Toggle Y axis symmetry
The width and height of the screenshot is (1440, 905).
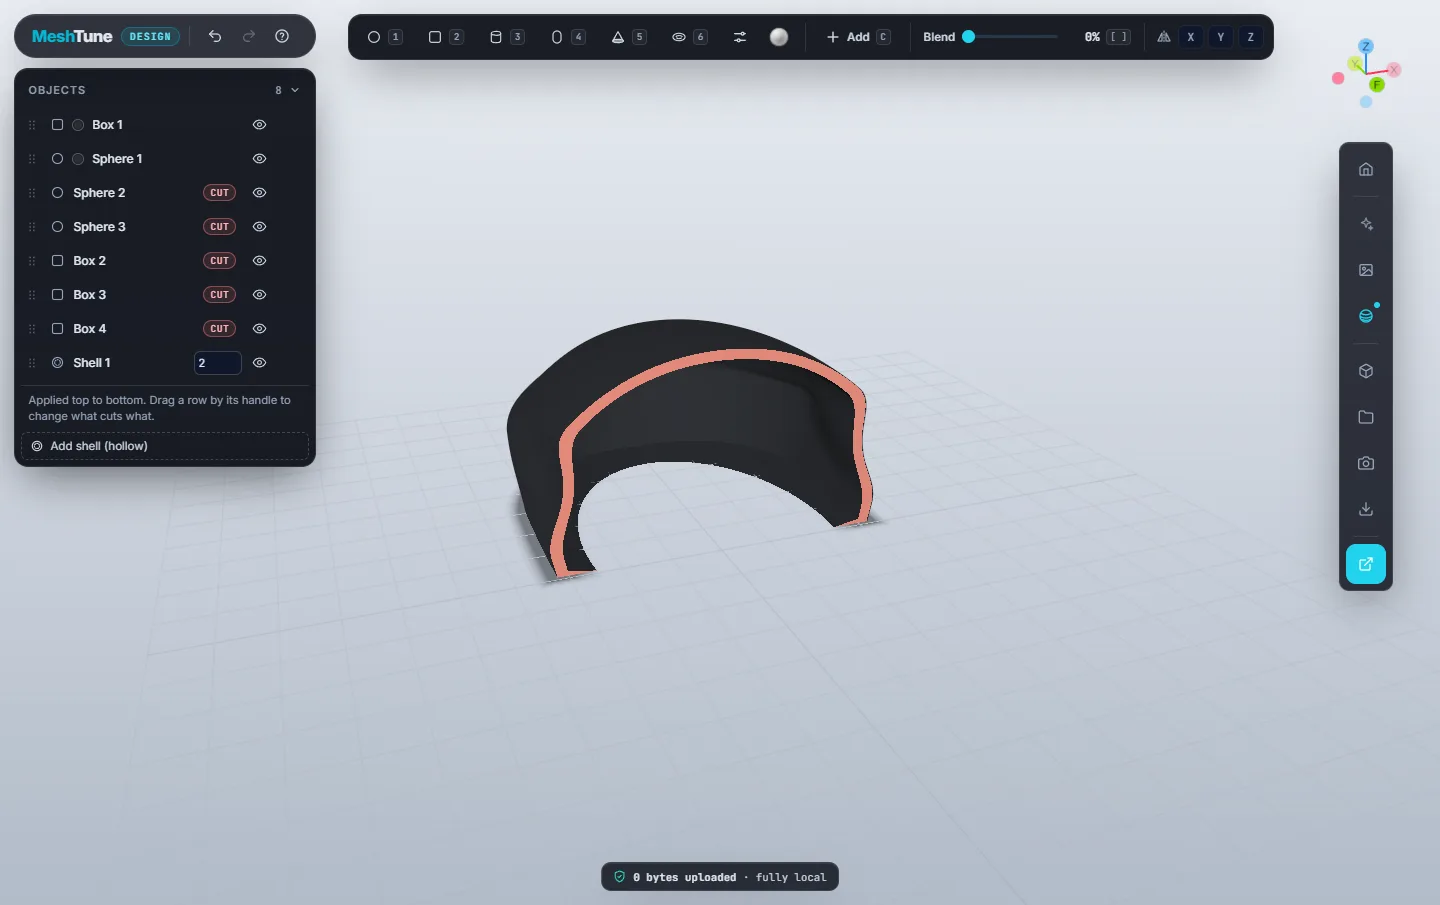click(x=1221, y=37)
